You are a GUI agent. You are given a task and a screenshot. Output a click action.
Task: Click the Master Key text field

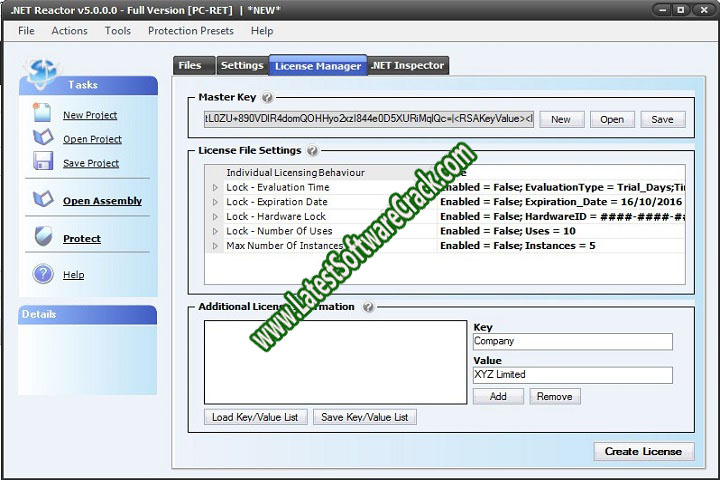coord(369,119)
